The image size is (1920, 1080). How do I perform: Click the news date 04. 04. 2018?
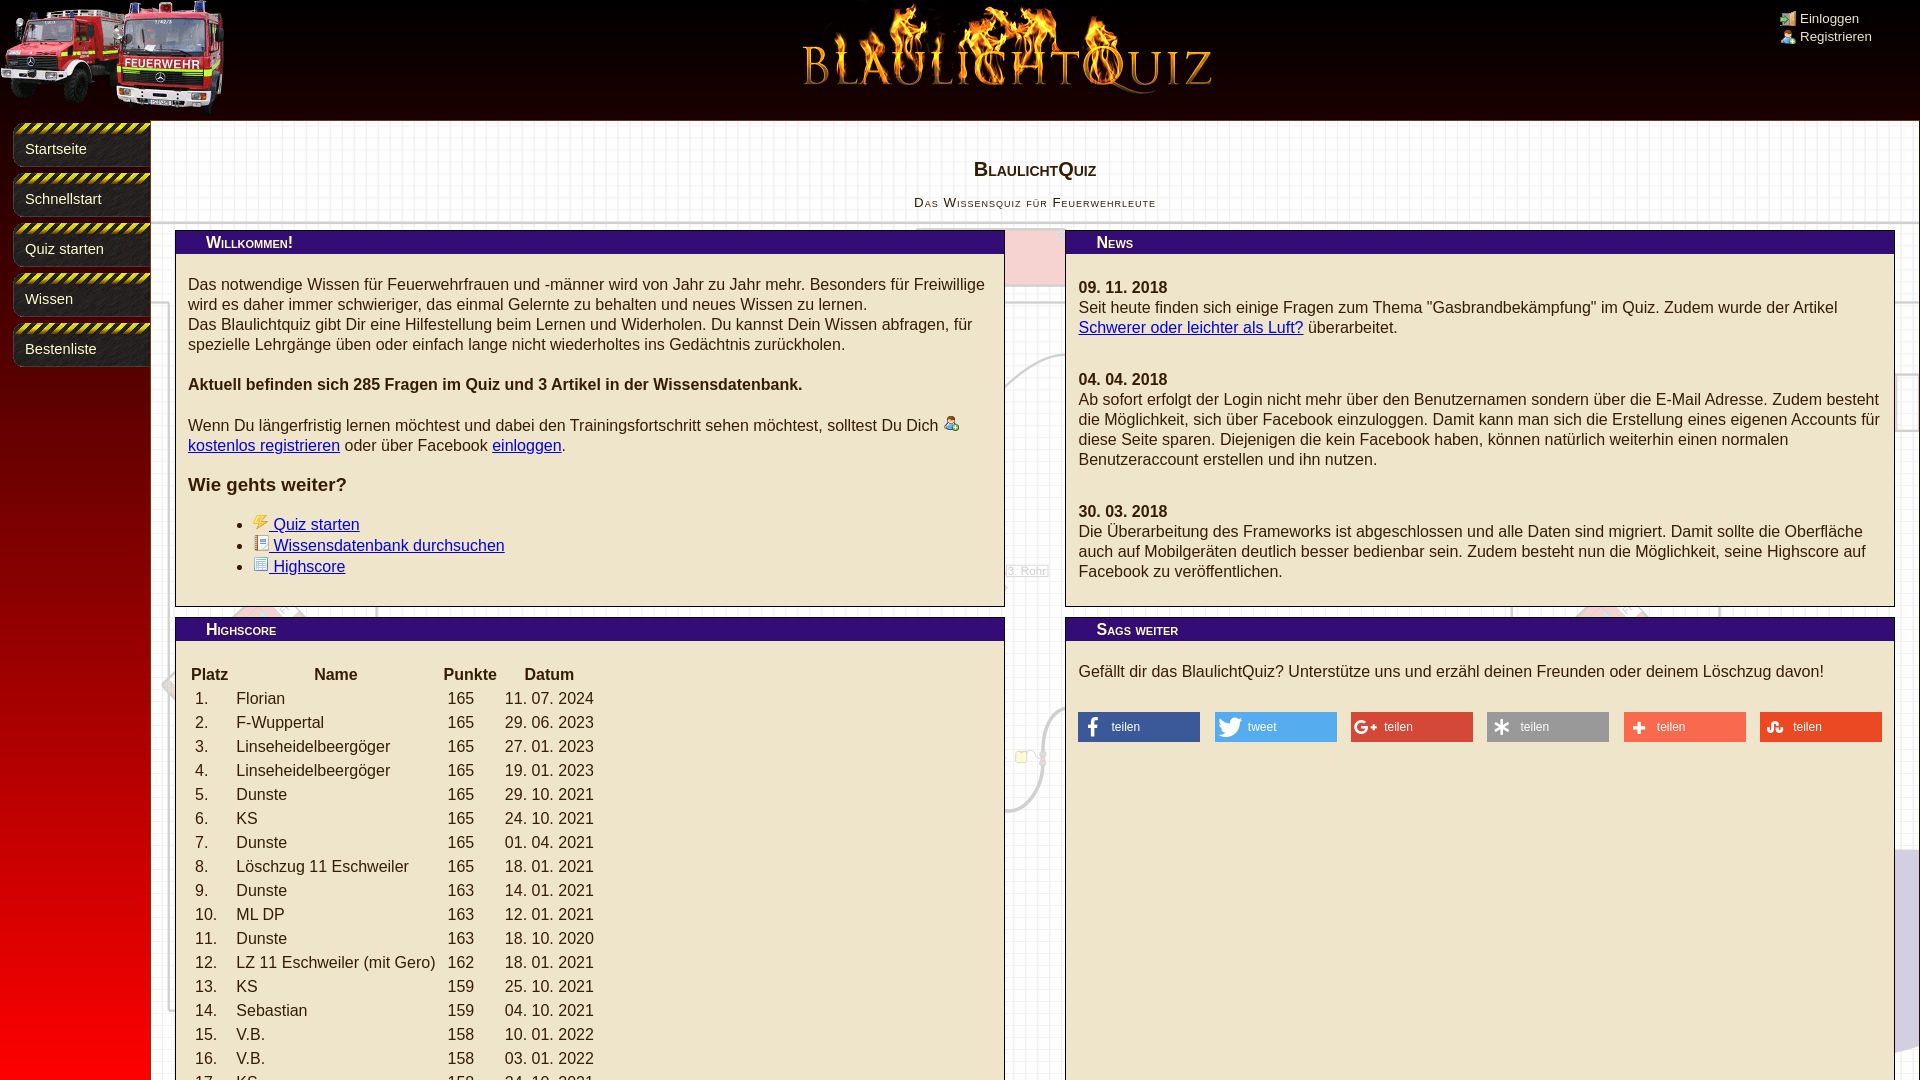(x=1122, y=380)
